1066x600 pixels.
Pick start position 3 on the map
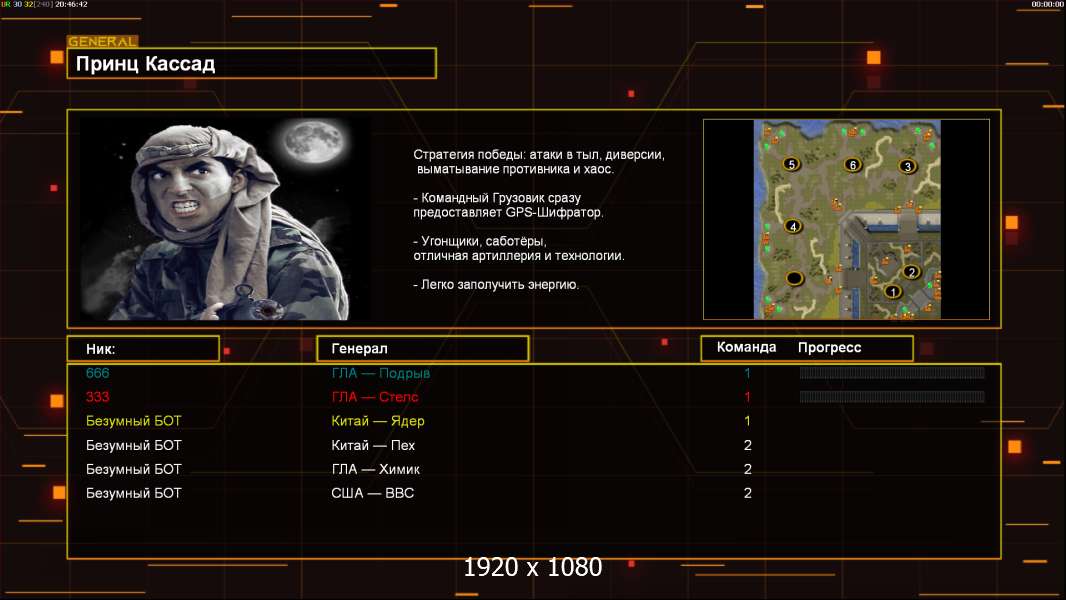907,166
